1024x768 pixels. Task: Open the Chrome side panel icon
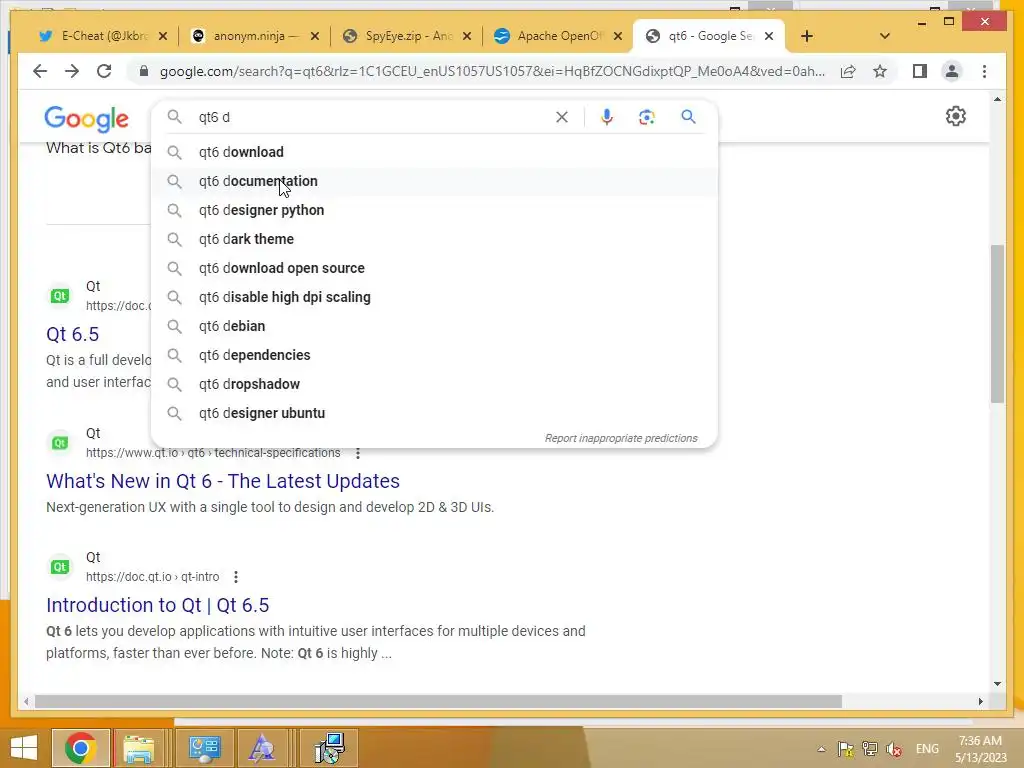pyautogui.click(x=920, y=71)
